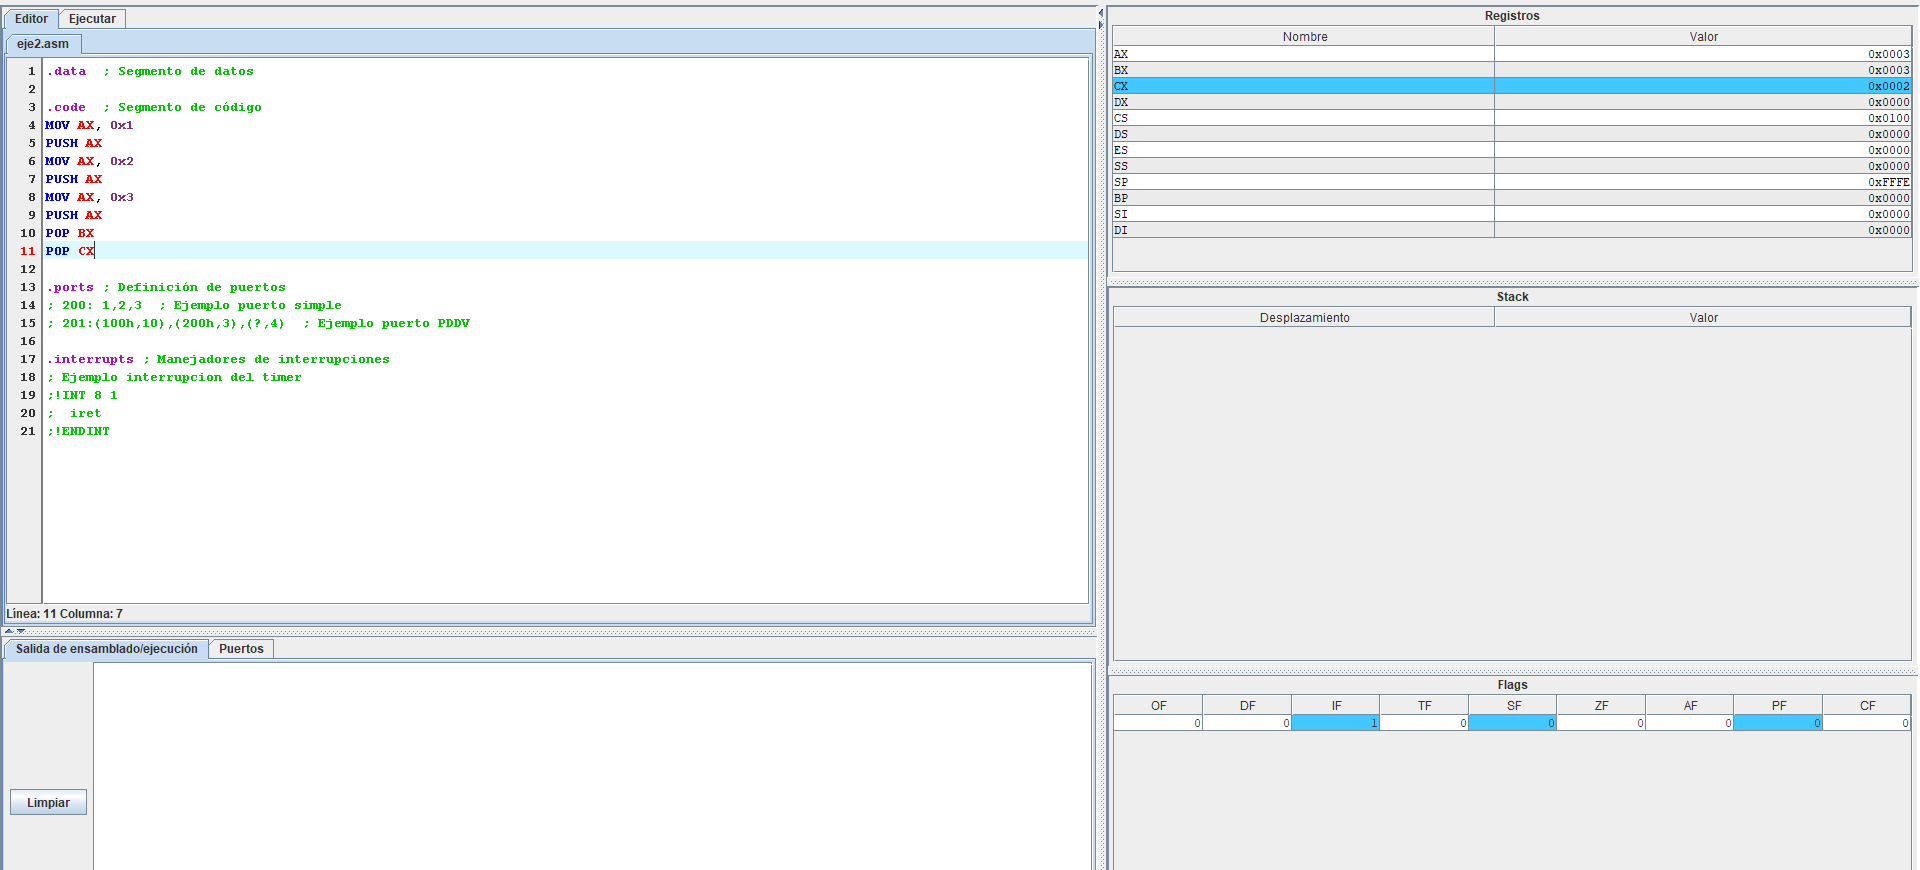This screenshot has height=870, width=1920.
Task: Click code line 'MOV AX, 0x1'
Action: [89, 126]
